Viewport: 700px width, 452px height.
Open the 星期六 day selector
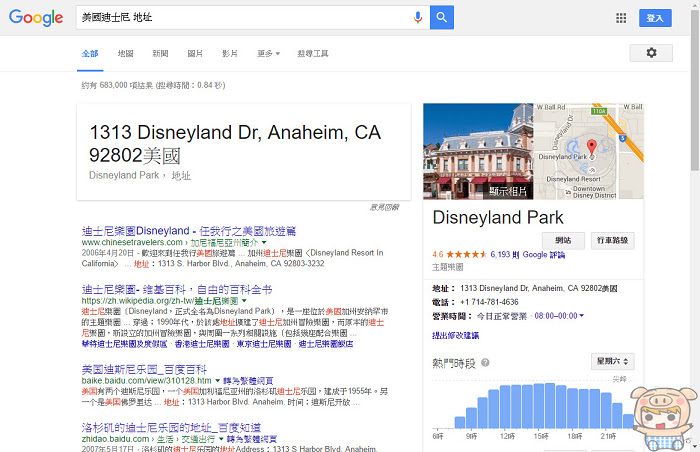612,361
